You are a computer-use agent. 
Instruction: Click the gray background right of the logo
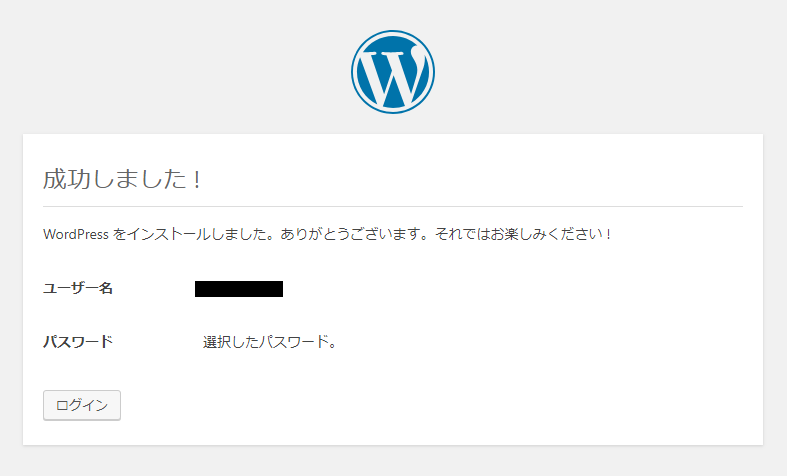tap(610, 72)
